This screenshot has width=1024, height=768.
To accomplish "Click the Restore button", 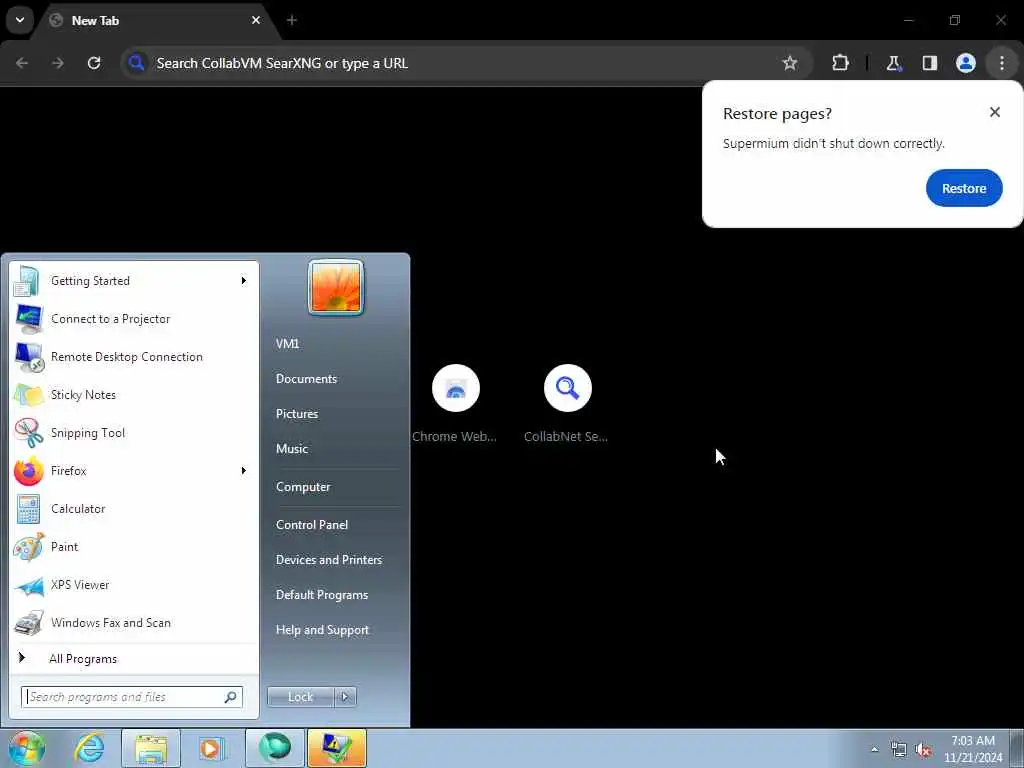I will [x=964, y=188].
